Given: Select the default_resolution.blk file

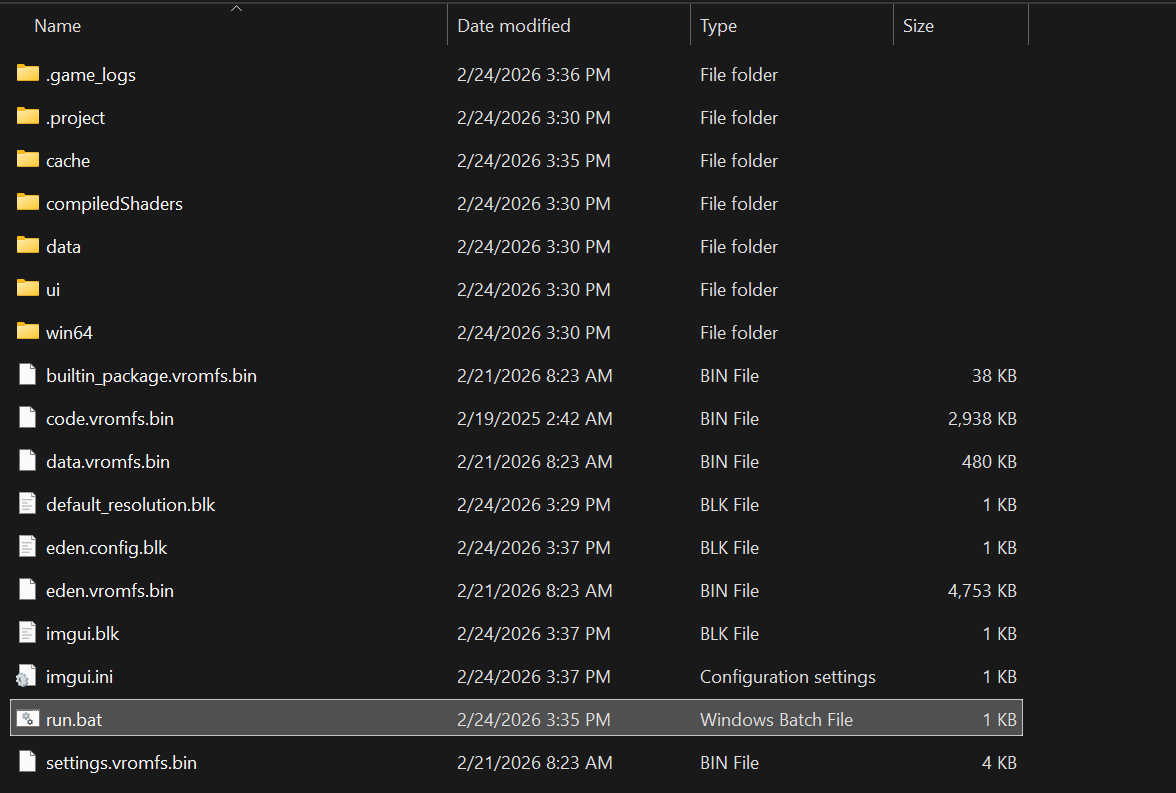Looking at the screenshot, I should click(x=130, y=504).
